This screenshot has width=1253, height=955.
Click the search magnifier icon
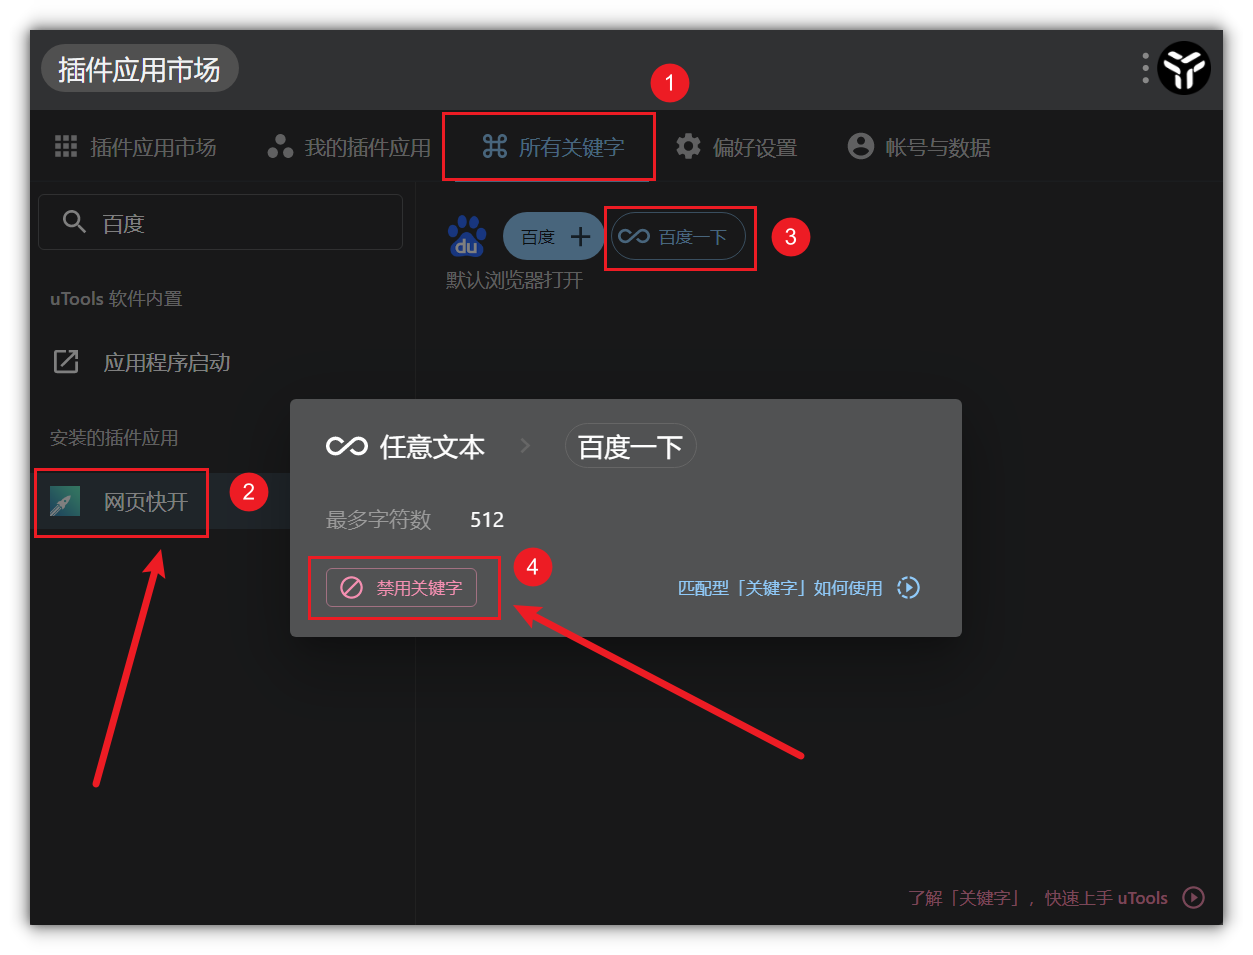click(x=74, y=221)
